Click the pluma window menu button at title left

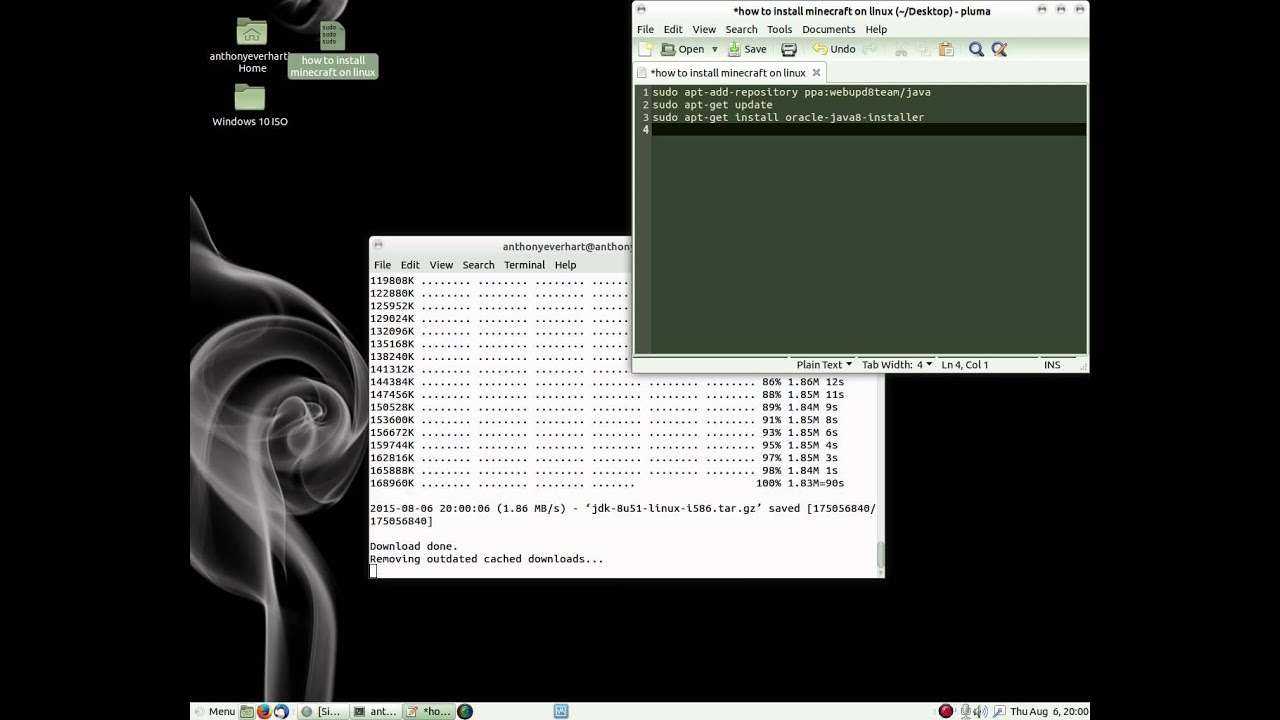click(643, 10)
